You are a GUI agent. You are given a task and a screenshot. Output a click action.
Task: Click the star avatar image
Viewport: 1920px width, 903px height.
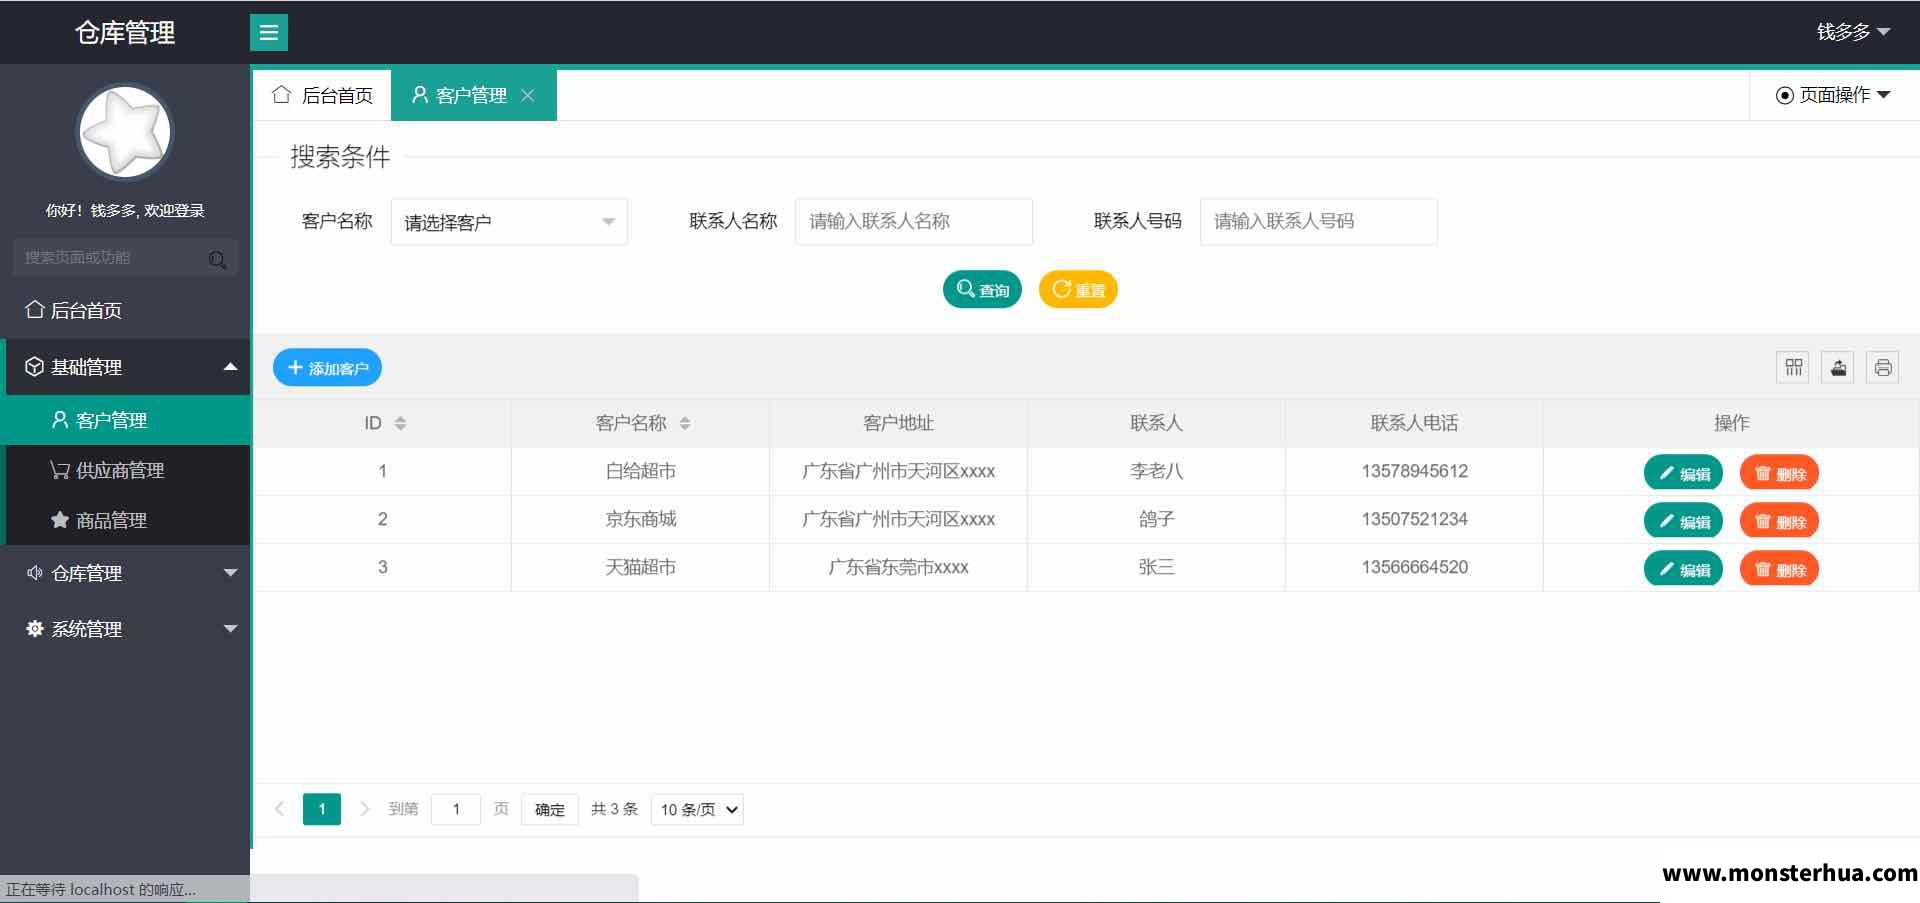125,132
